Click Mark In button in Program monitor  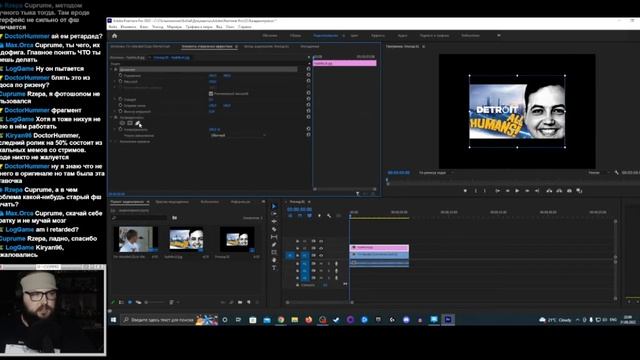[476, 191]
